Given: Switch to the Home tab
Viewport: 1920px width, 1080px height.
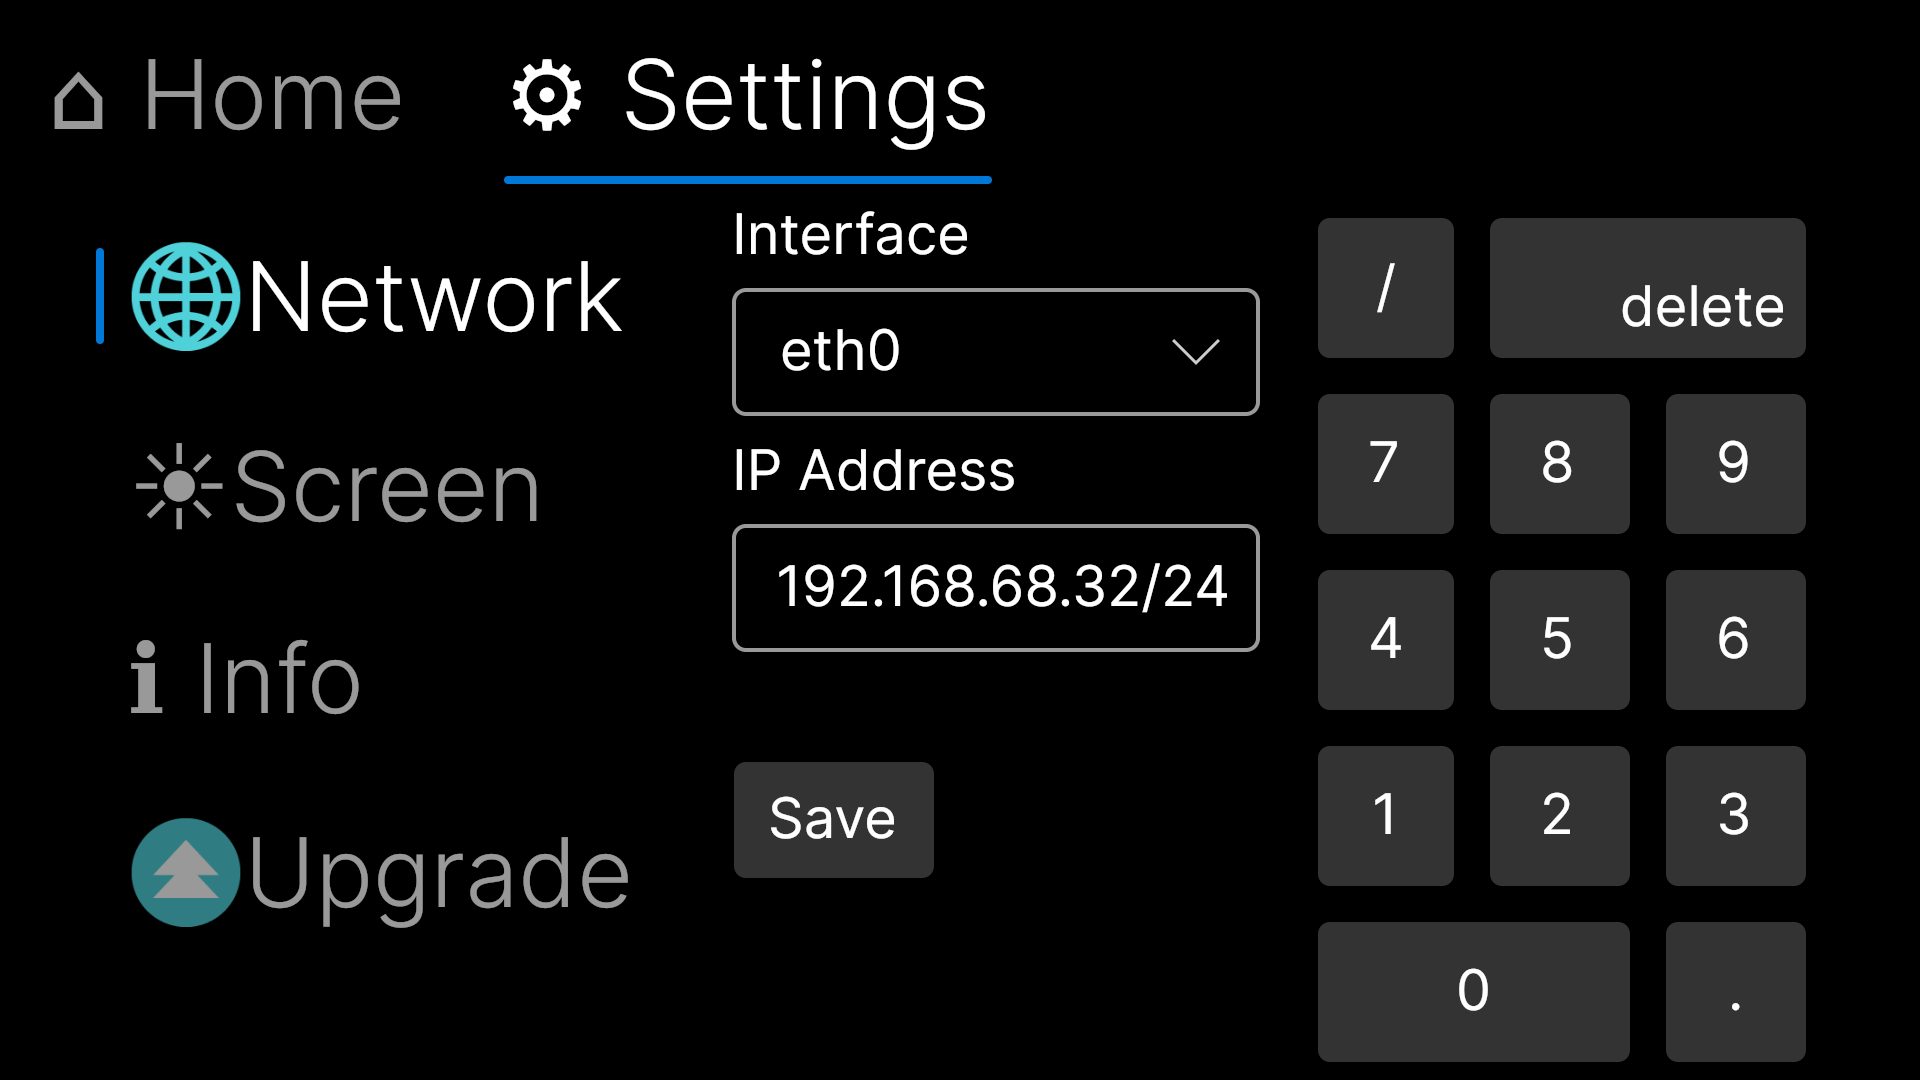Looking at the screenshot, I should coord(228,97).
